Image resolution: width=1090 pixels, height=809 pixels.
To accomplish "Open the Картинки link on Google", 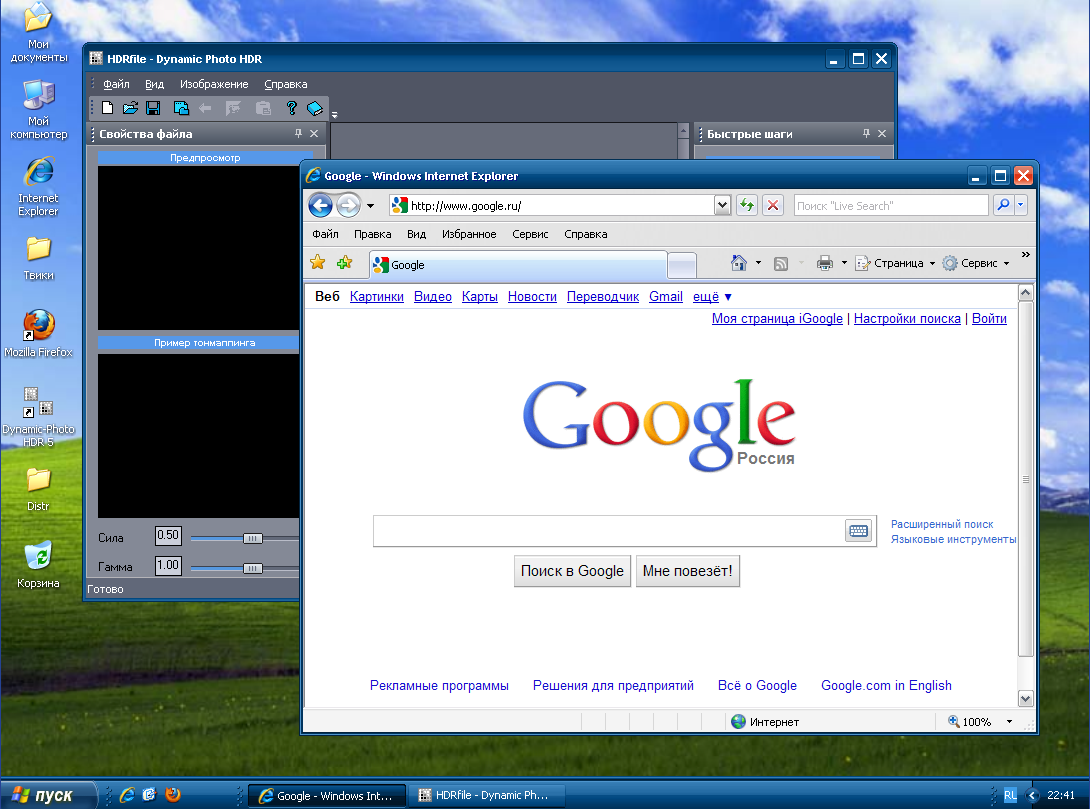I will pyautogui.click(x=377, y=297).
